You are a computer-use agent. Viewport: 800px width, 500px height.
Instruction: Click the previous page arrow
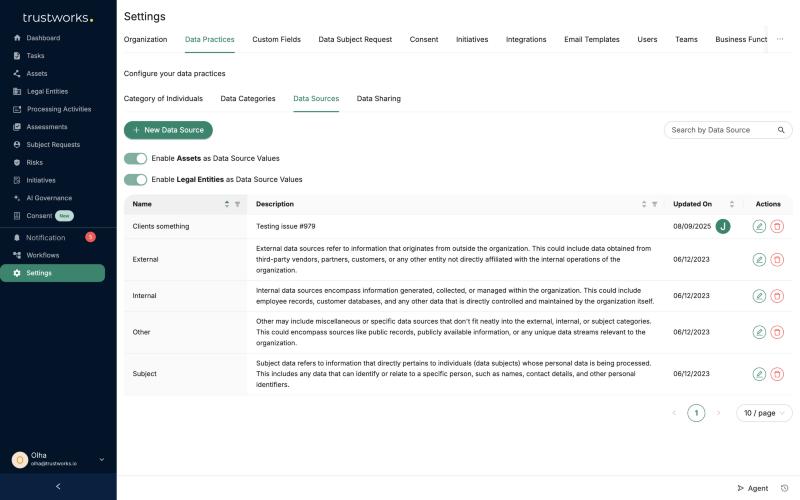tap(674, 413)
